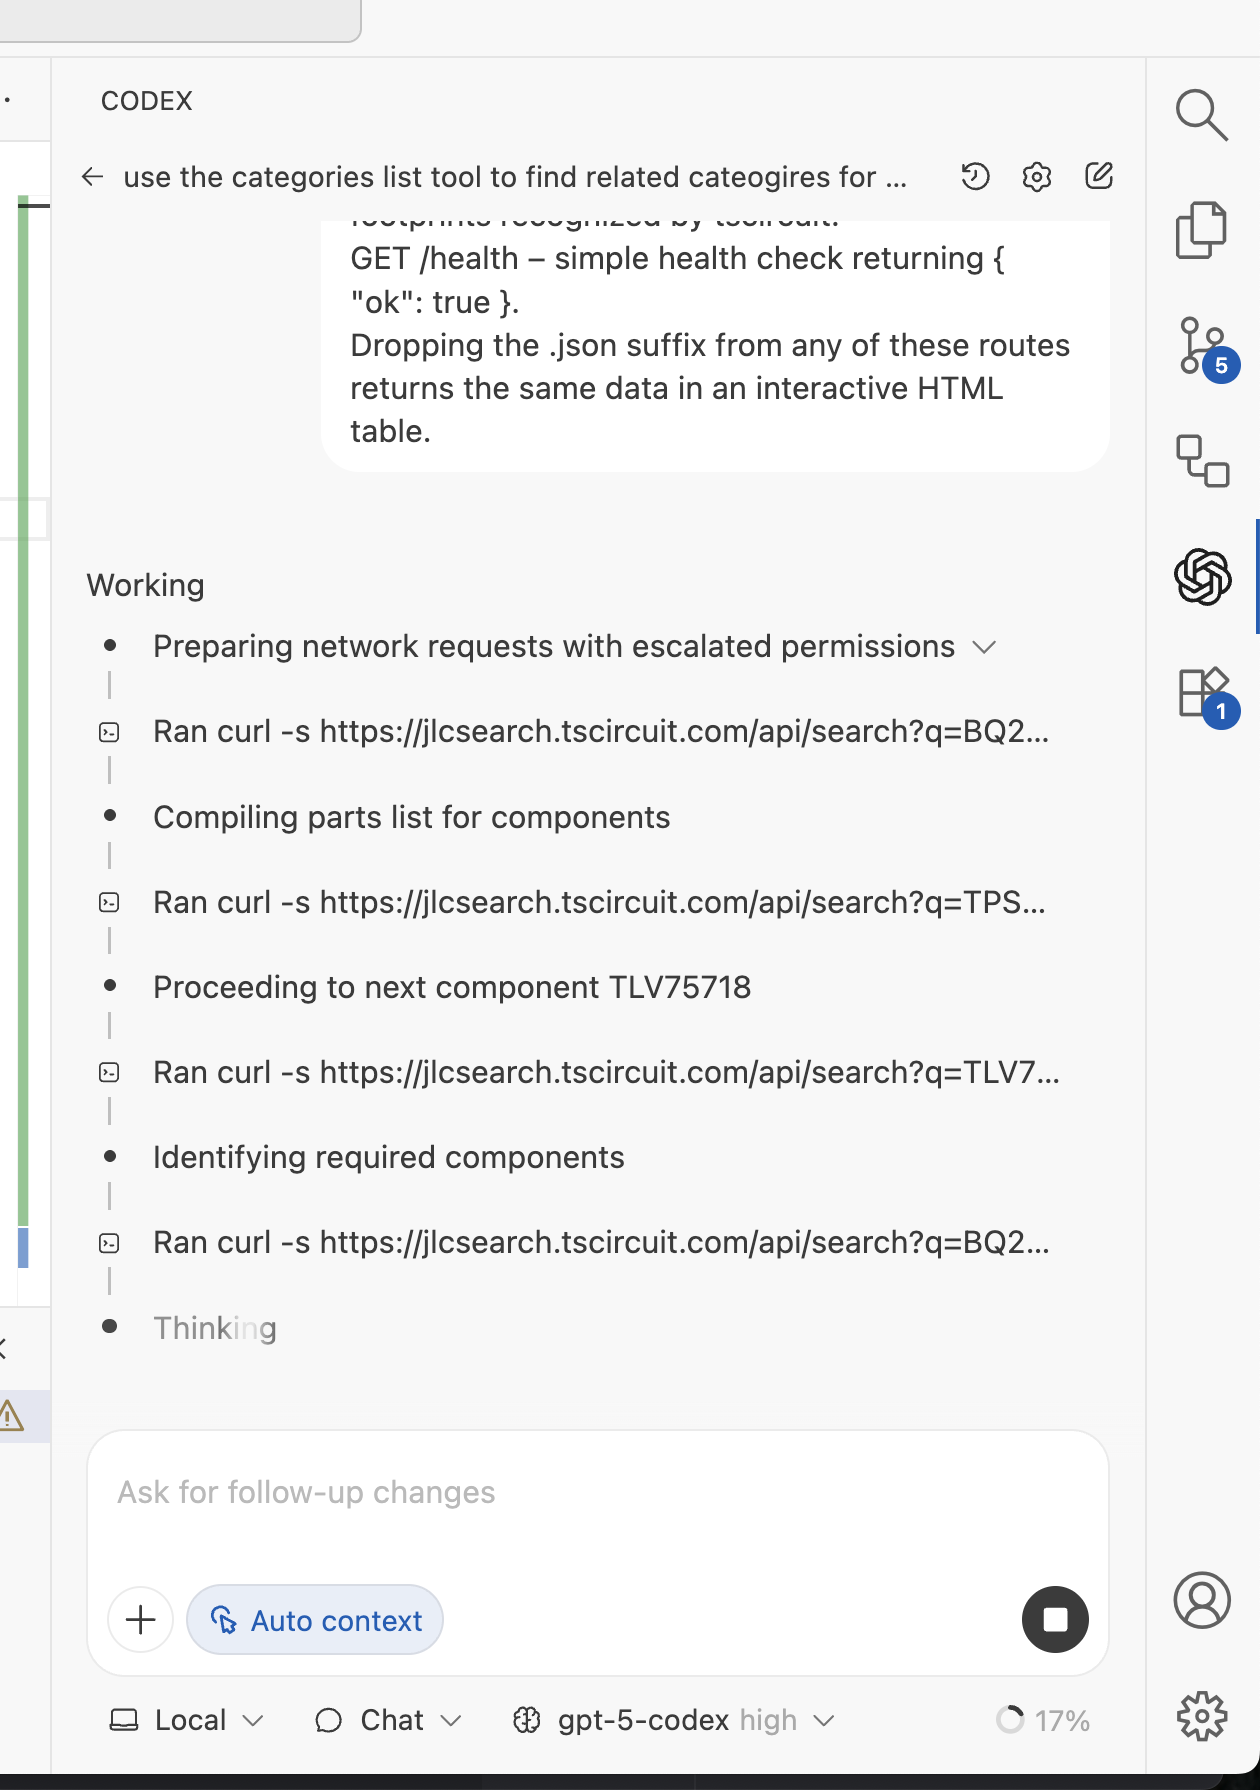Click the plus add attachment button
The height and width of the screenshot is (1790, 1260).
tap(141, 1620)
